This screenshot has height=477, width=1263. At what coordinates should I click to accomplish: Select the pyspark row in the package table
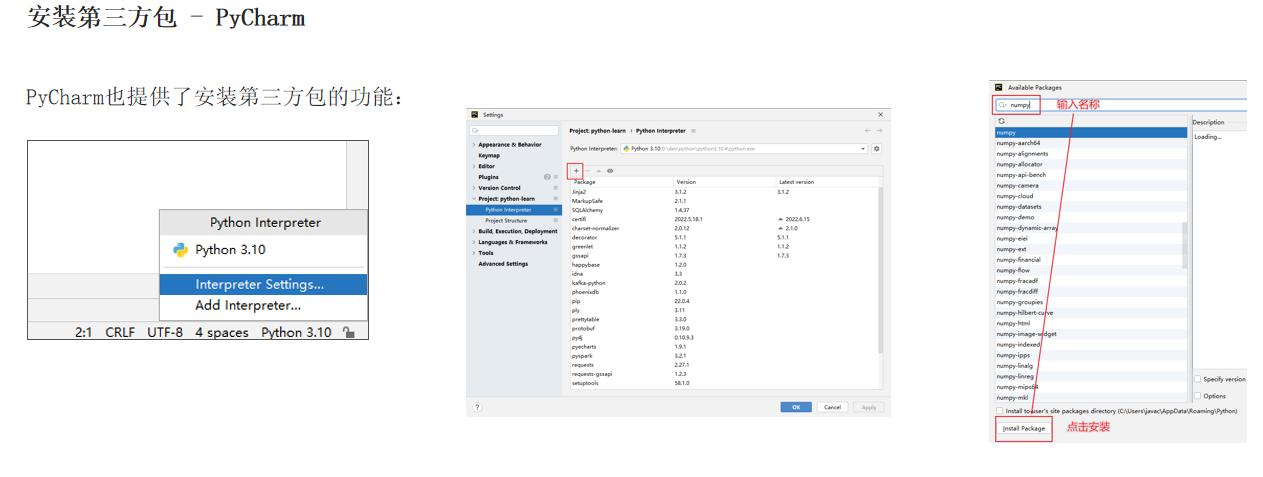[x=724, y=355]
